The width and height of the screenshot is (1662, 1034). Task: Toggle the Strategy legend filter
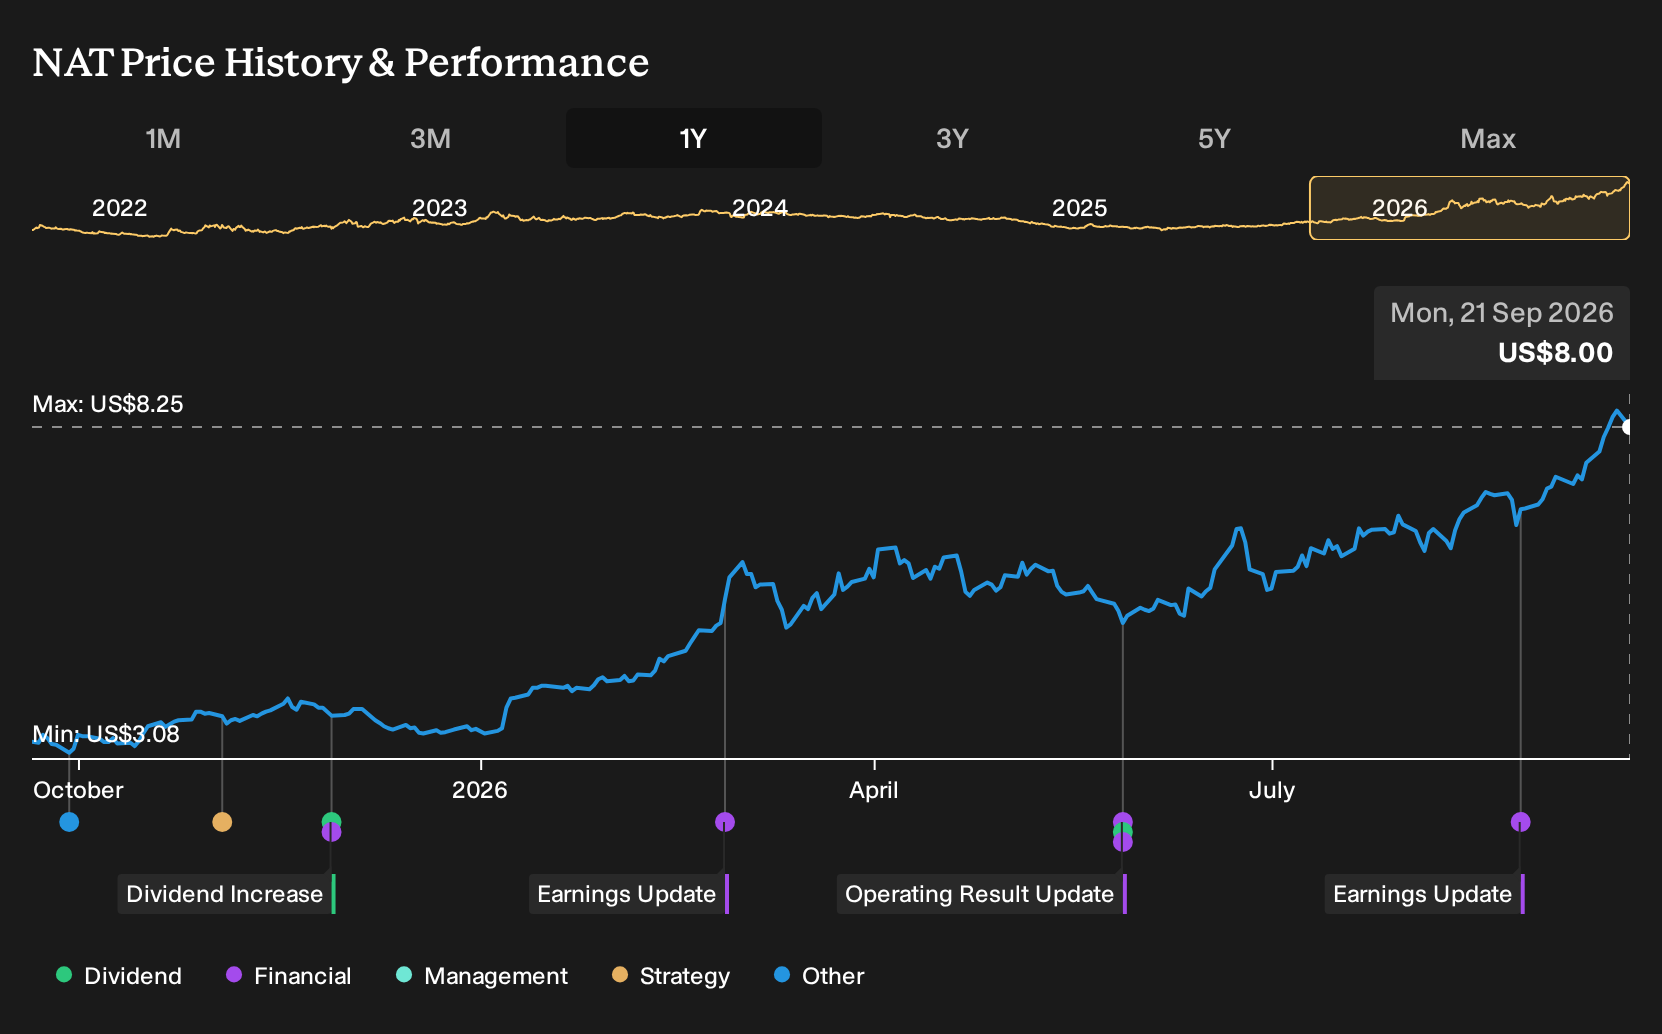tap(671, 976)
